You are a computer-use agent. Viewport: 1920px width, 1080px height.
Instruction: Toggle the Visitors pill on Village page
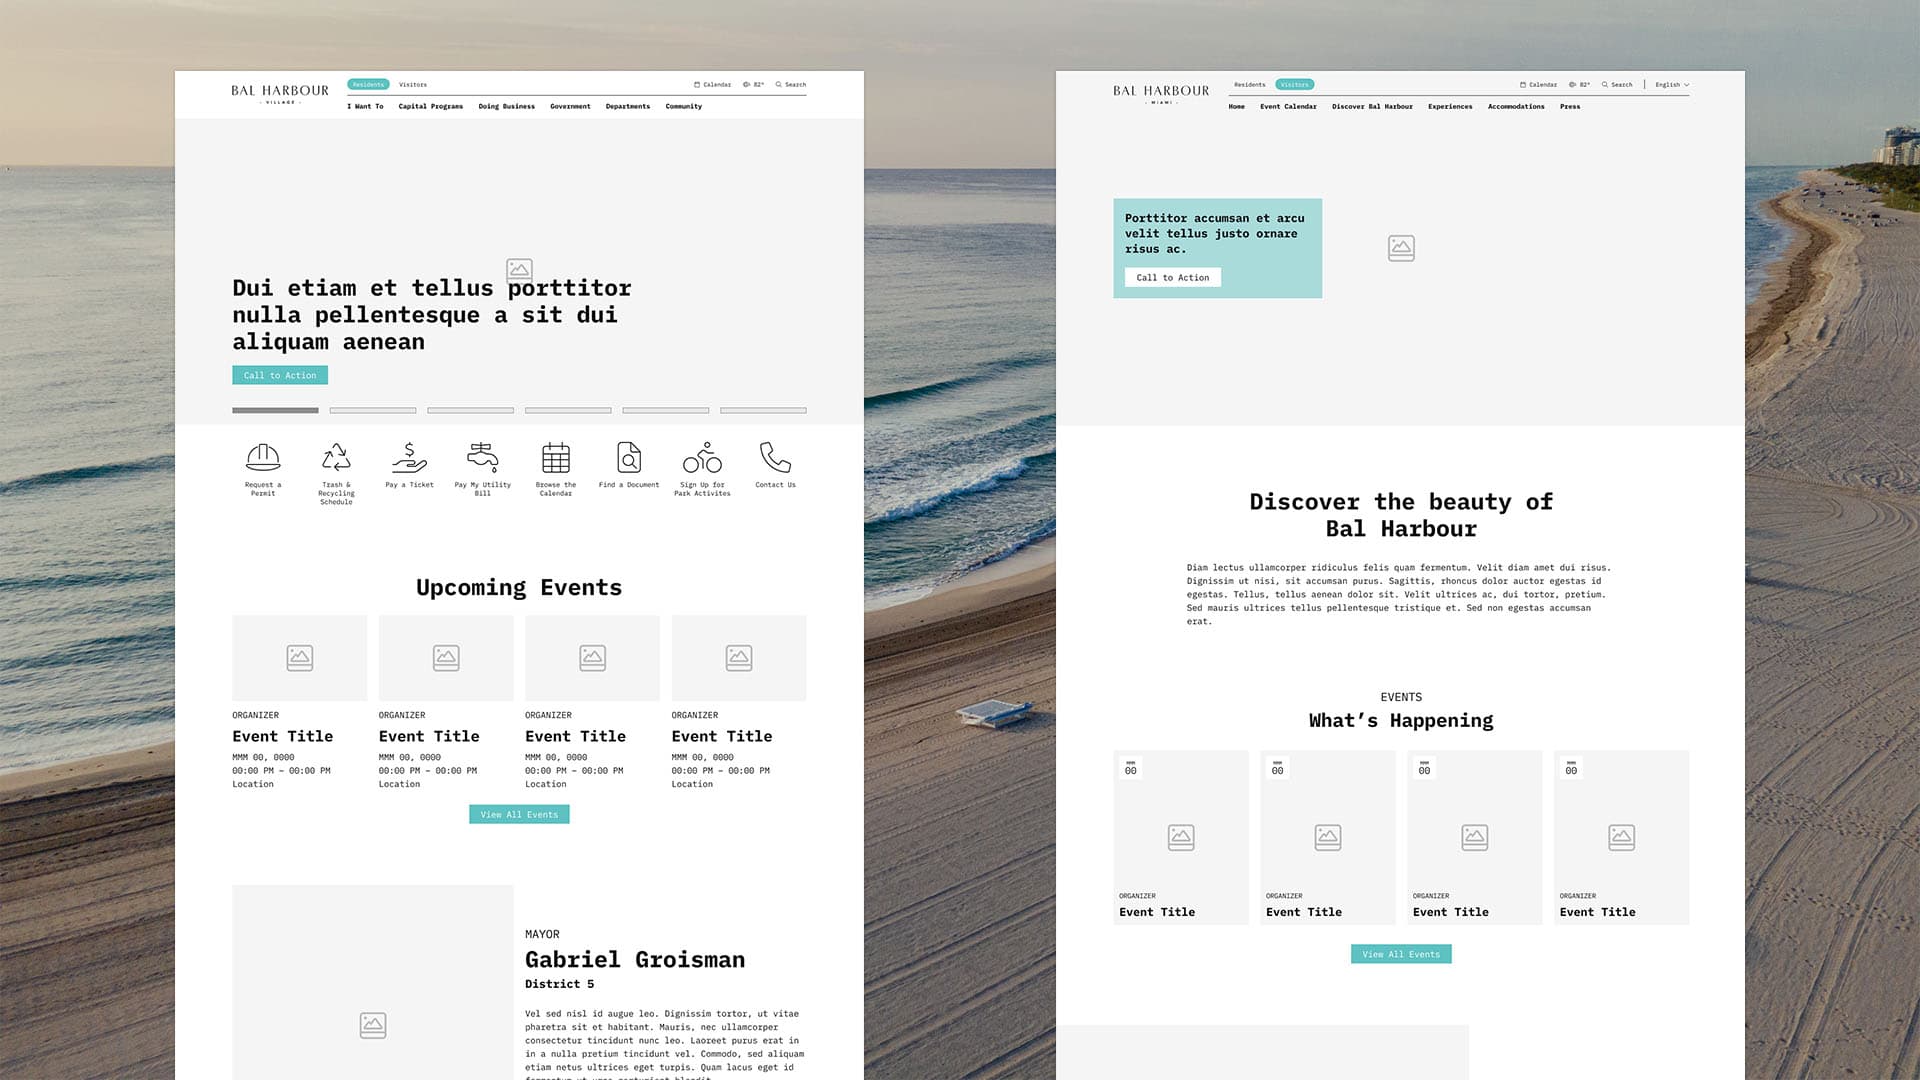(413, 85)
